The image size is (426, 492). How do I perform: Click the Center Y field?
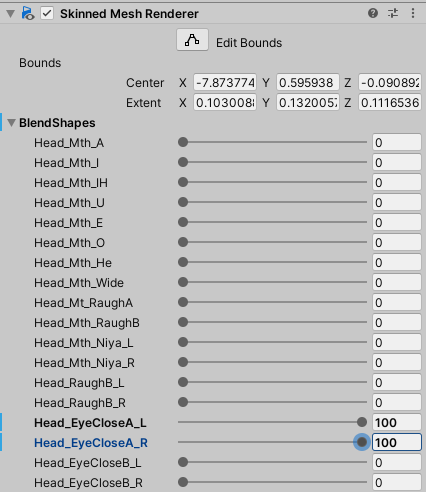point(308,82)
